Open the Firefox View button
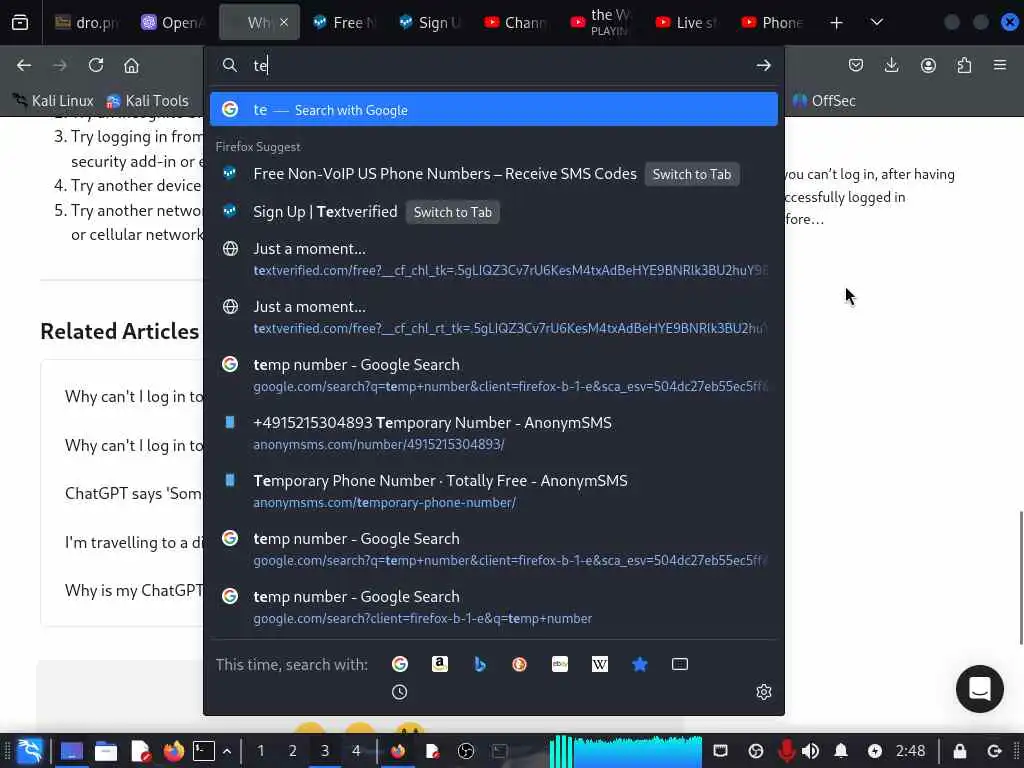 (x=20, y=23)
